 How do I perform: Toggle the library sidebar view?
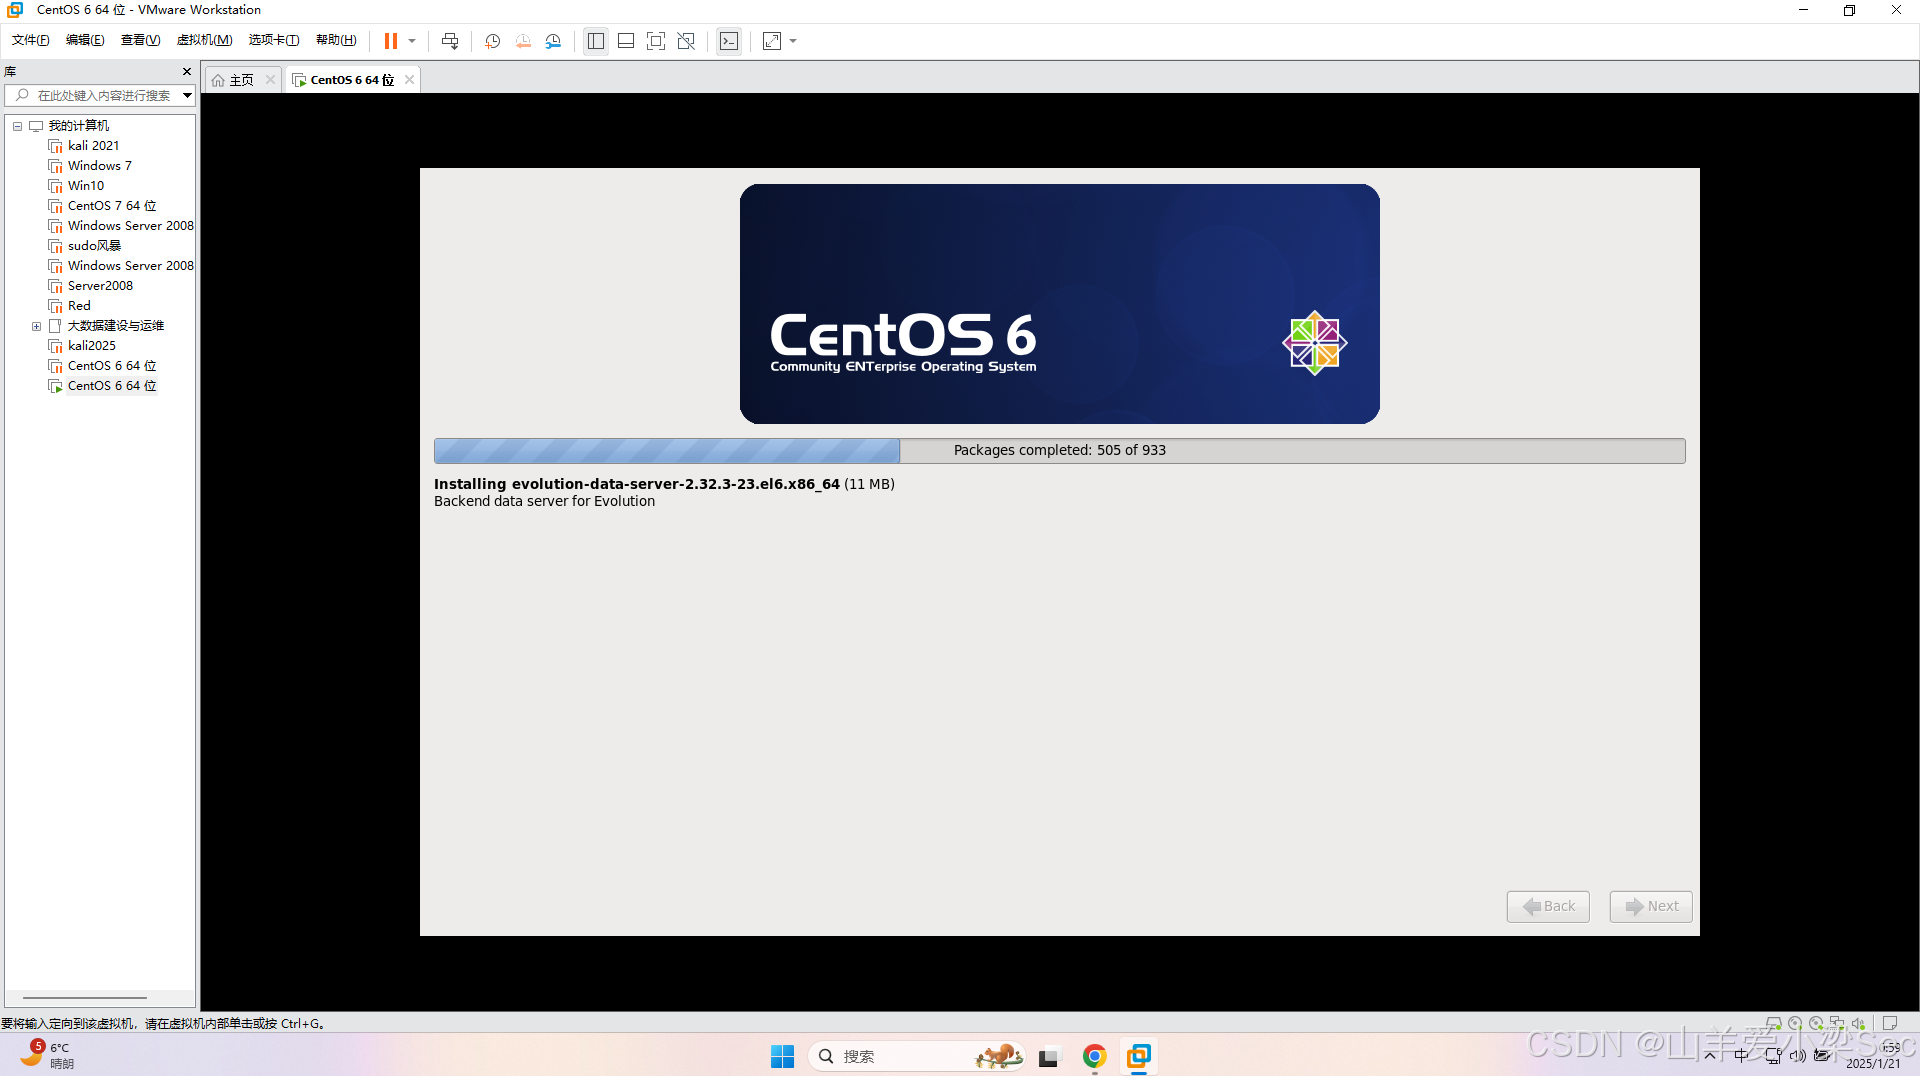point(596,41)
